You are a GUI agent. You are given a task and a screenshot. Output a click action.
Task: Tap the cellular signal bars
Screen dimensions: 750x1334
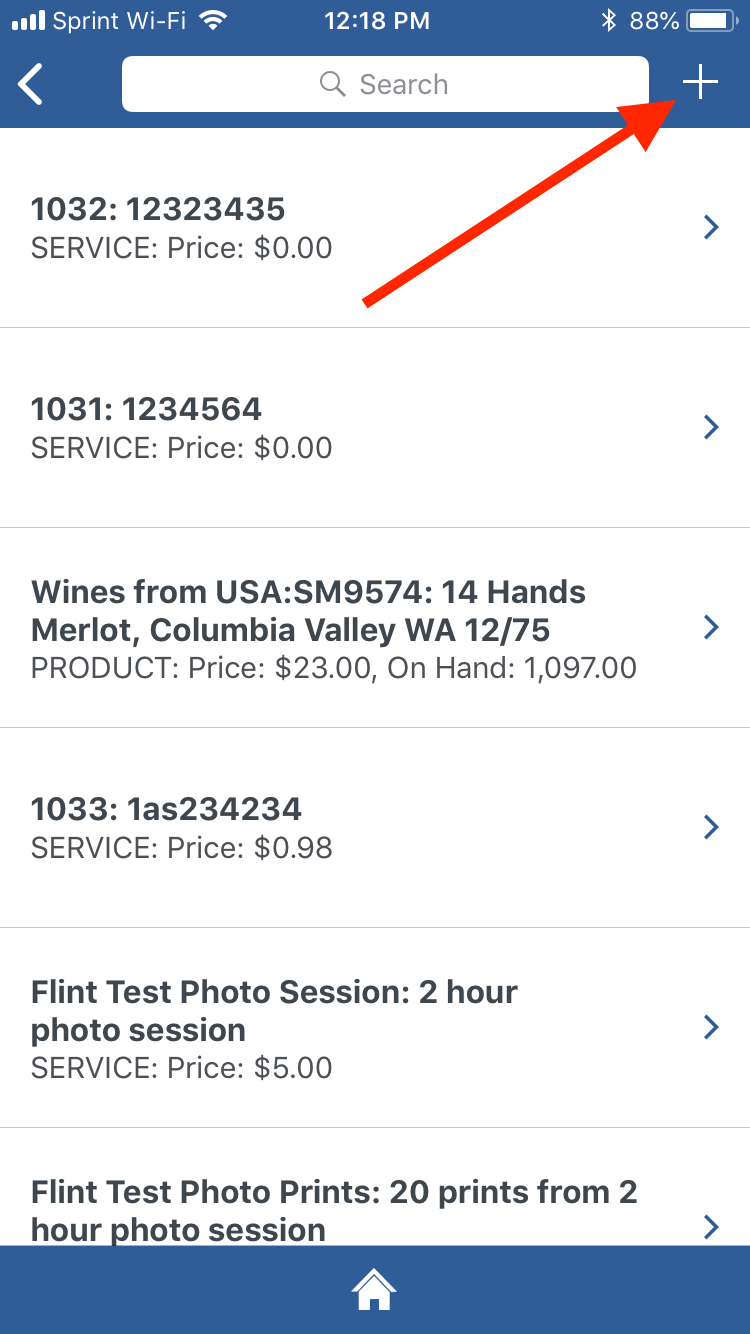coord(28,20)
